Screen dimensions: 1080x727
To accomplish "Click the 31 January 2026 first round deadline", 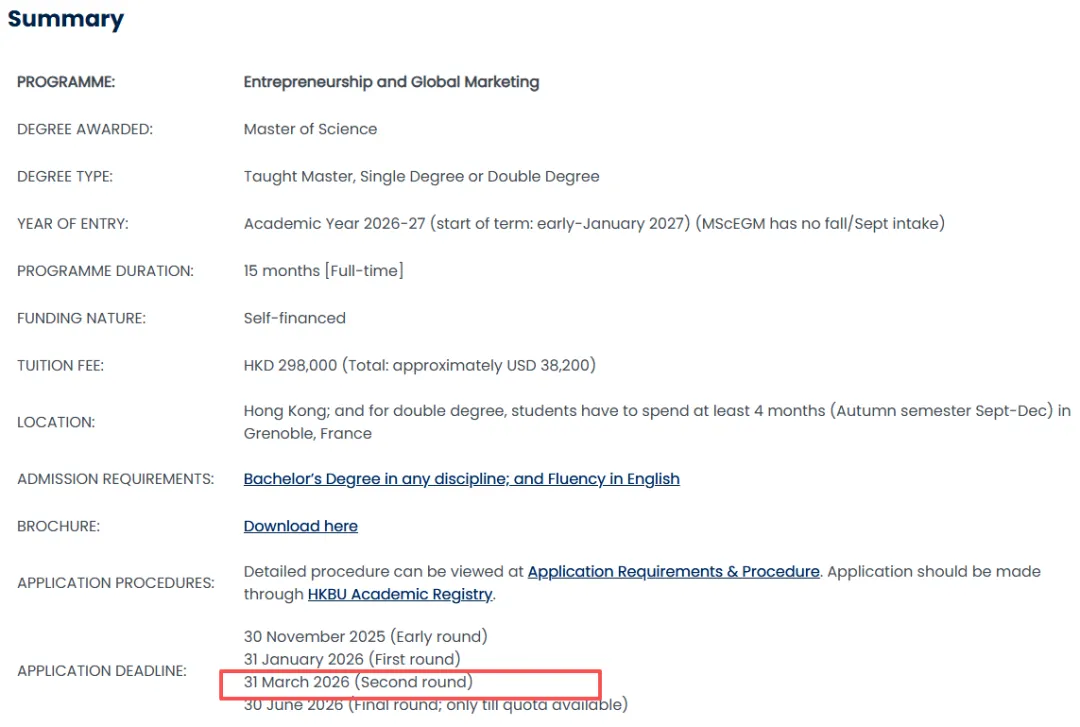I will (352, 659).
